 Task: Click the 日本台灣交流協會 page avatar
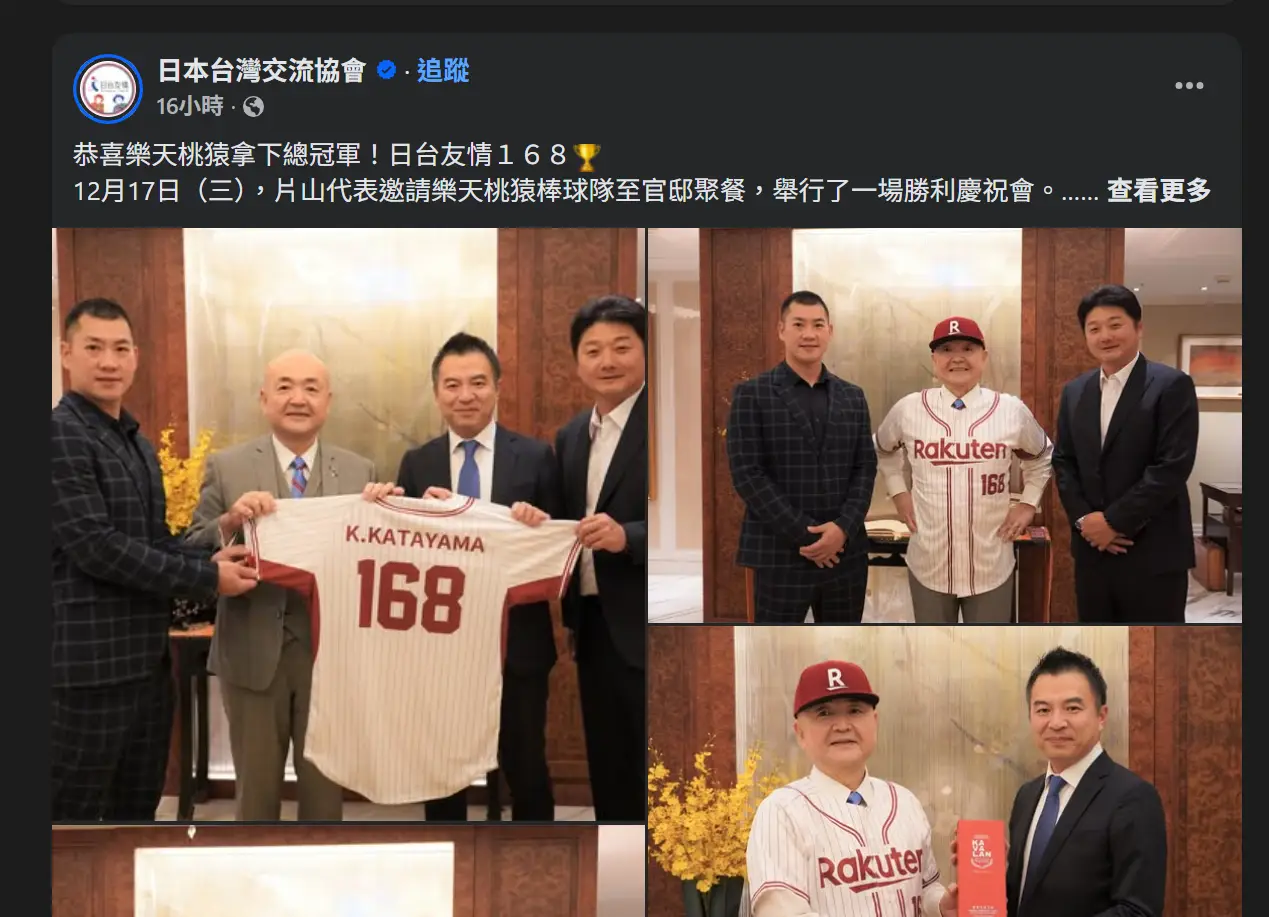pyautogui.click(x=108, y=88)
